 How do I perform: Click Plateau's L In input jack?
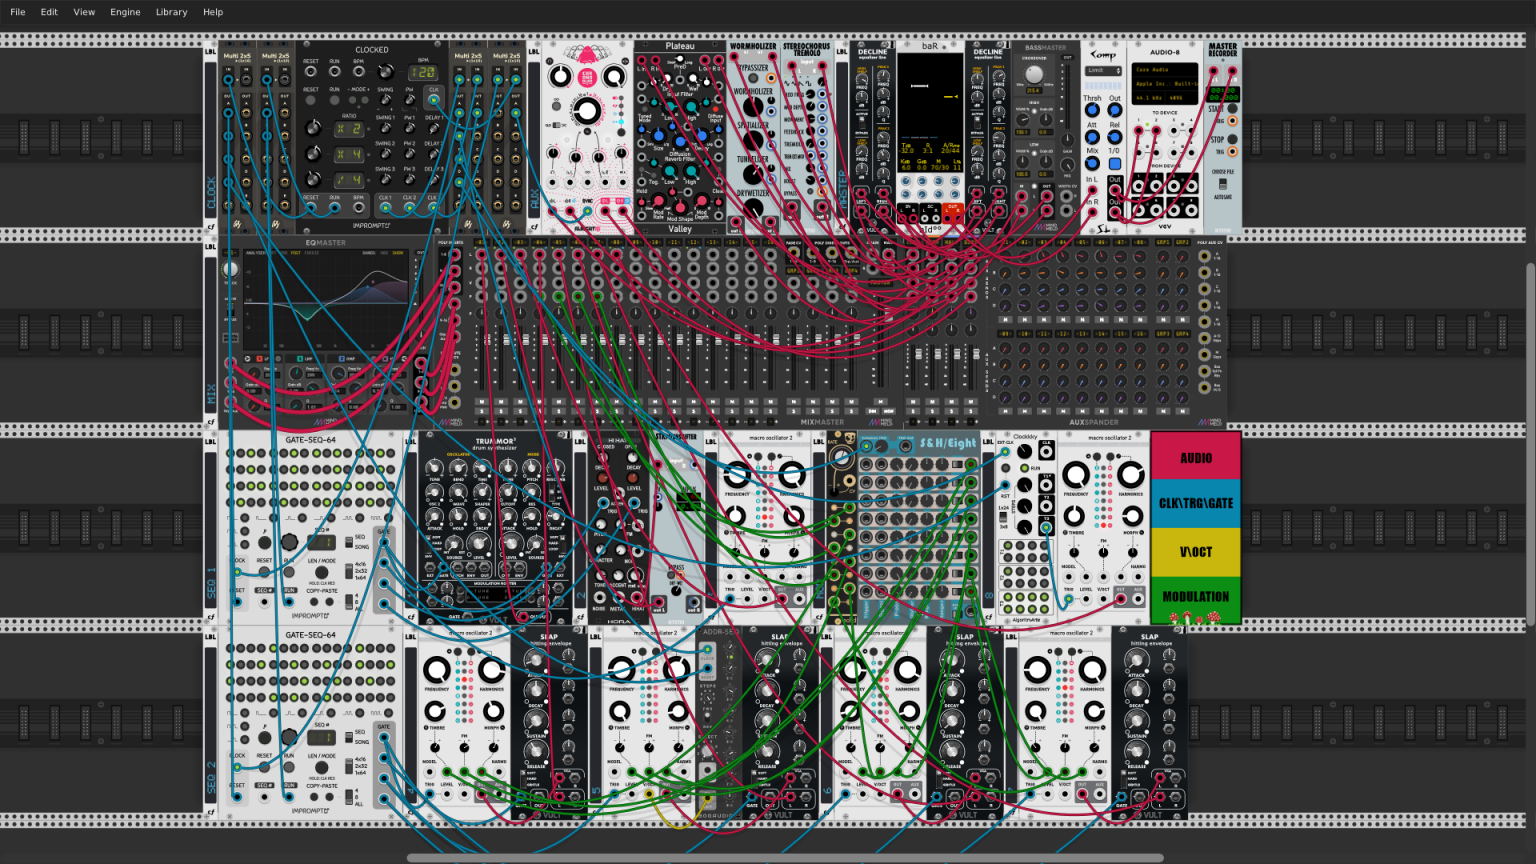coord(641,60)
